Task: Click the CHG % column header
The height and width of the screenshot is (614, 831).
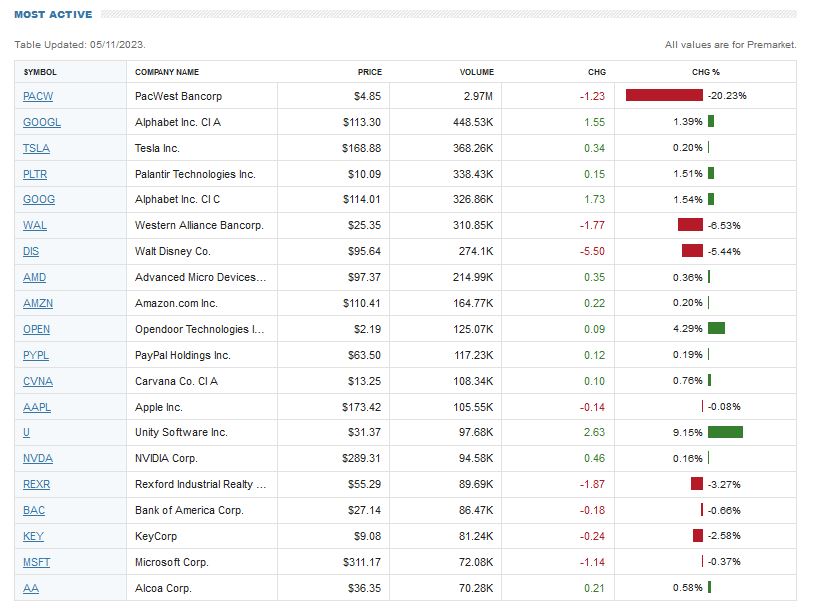Action: pyautogui.click(x=706, y=72)
